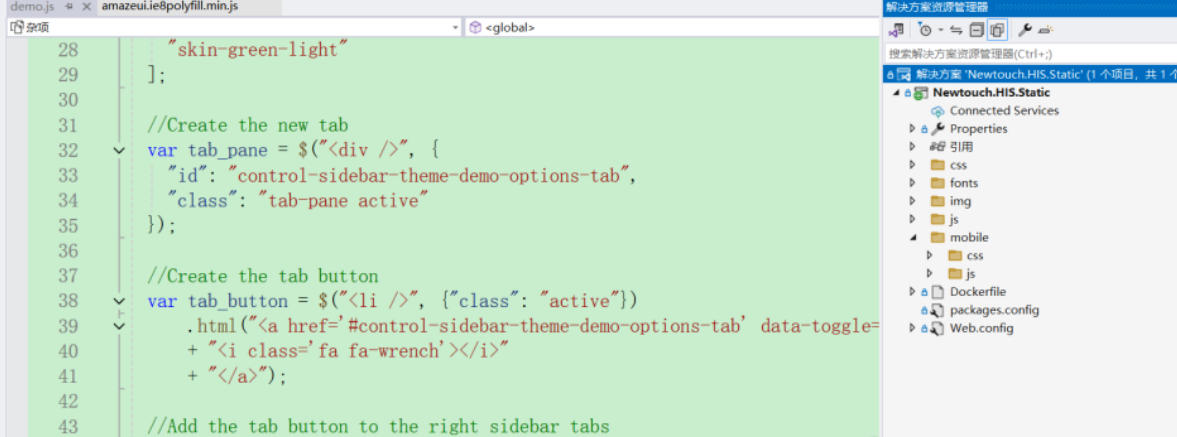Screen dimensions: 1177x437
Task: Click the //Create the tab button comment
Action: [x=263, y=276]
